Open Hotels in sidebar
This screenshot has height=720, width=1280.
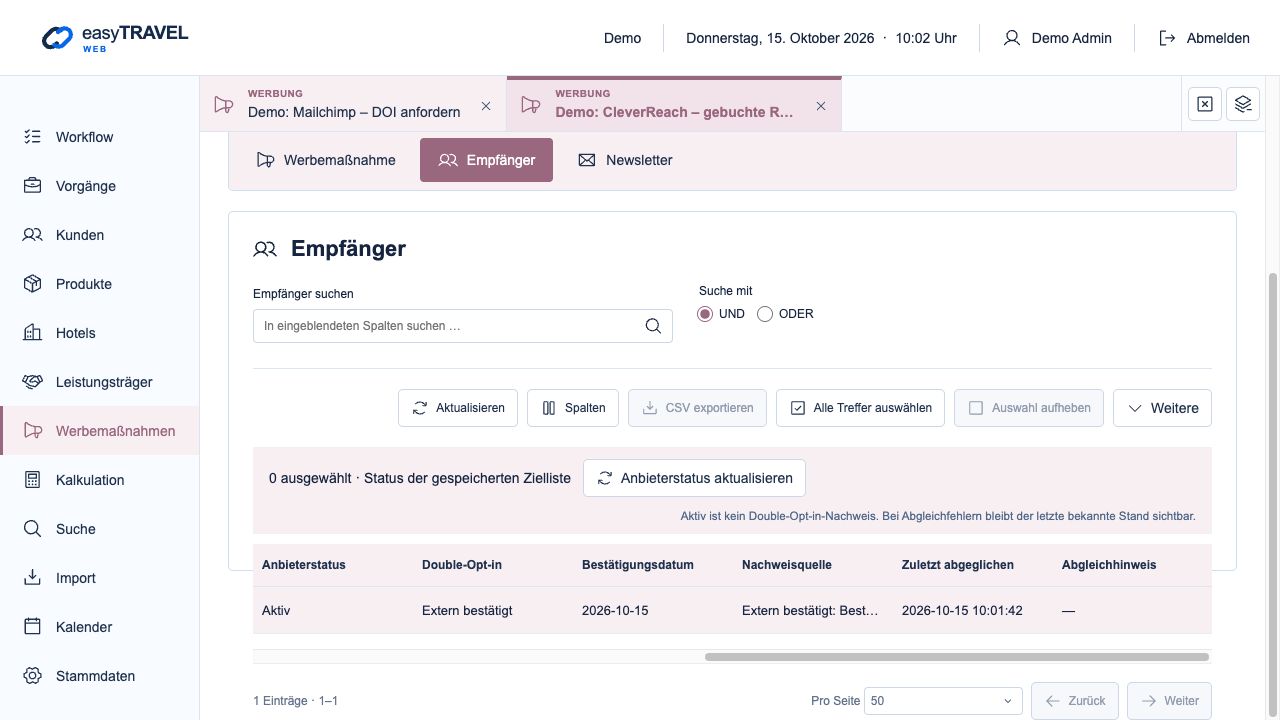pyautogui.click(x=100, y=333)
